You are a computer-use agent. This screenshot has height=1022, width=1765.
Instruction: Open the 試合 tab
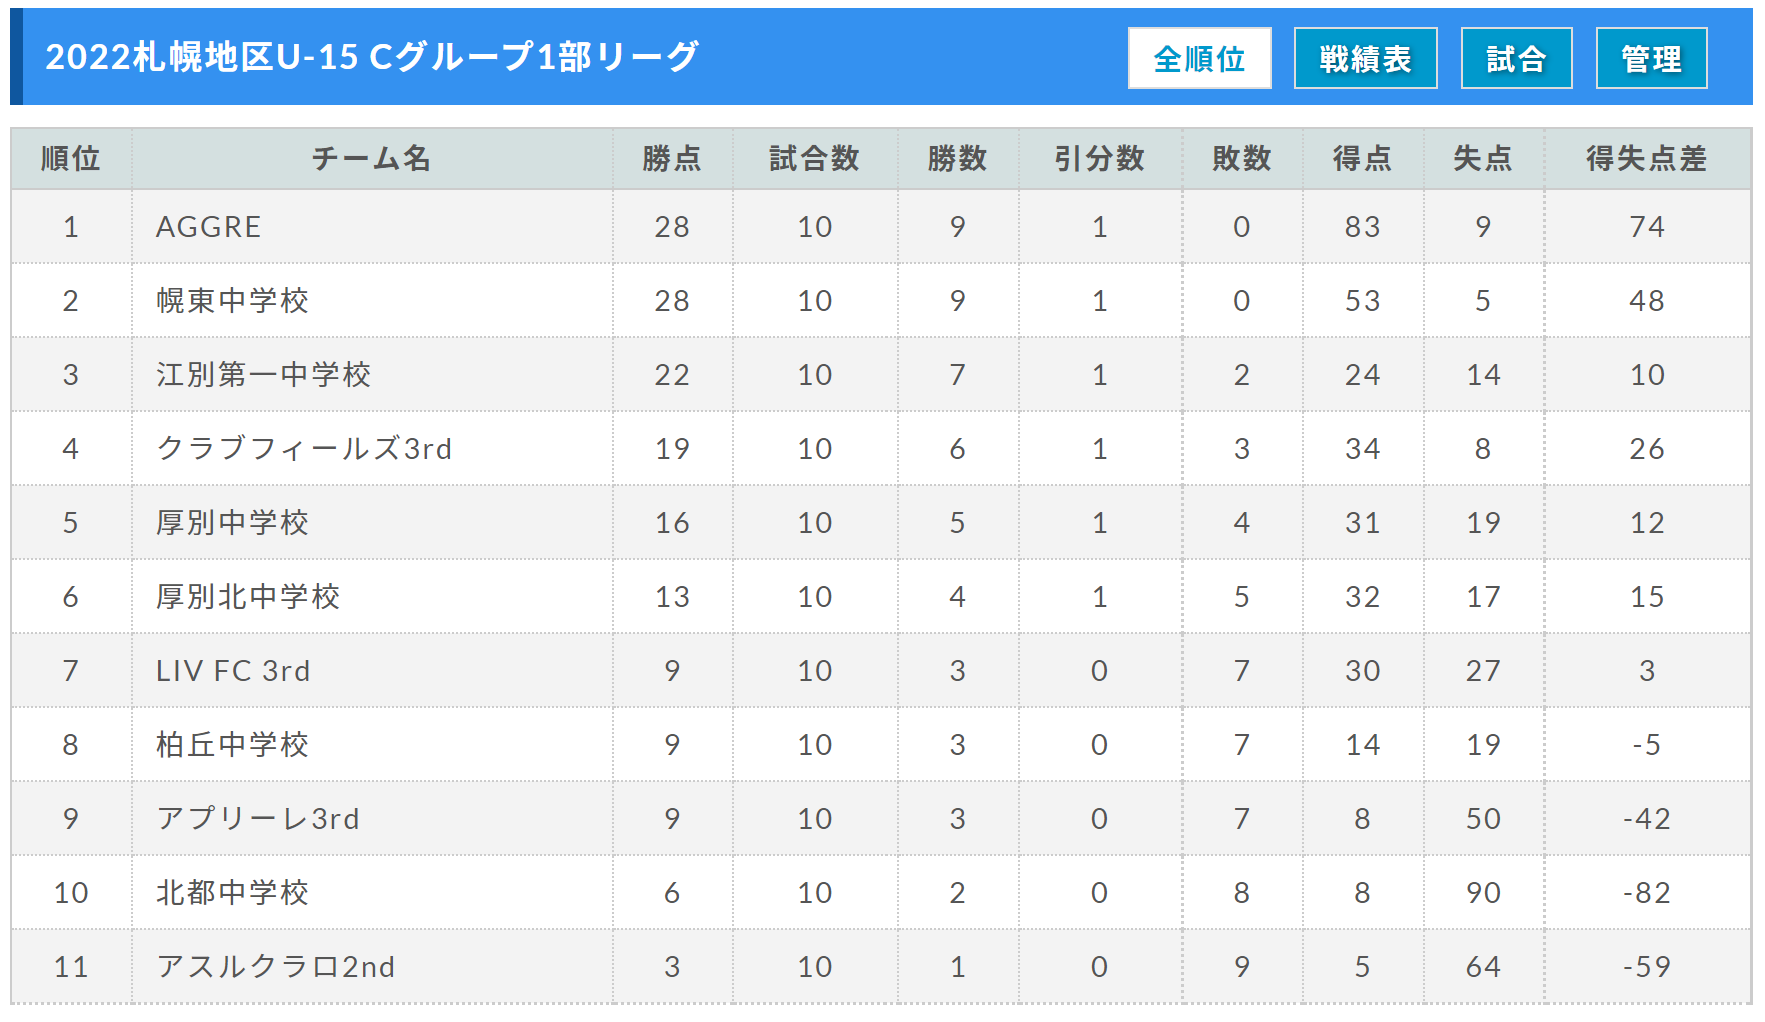pyautogui.click(x=1516, y=58)
